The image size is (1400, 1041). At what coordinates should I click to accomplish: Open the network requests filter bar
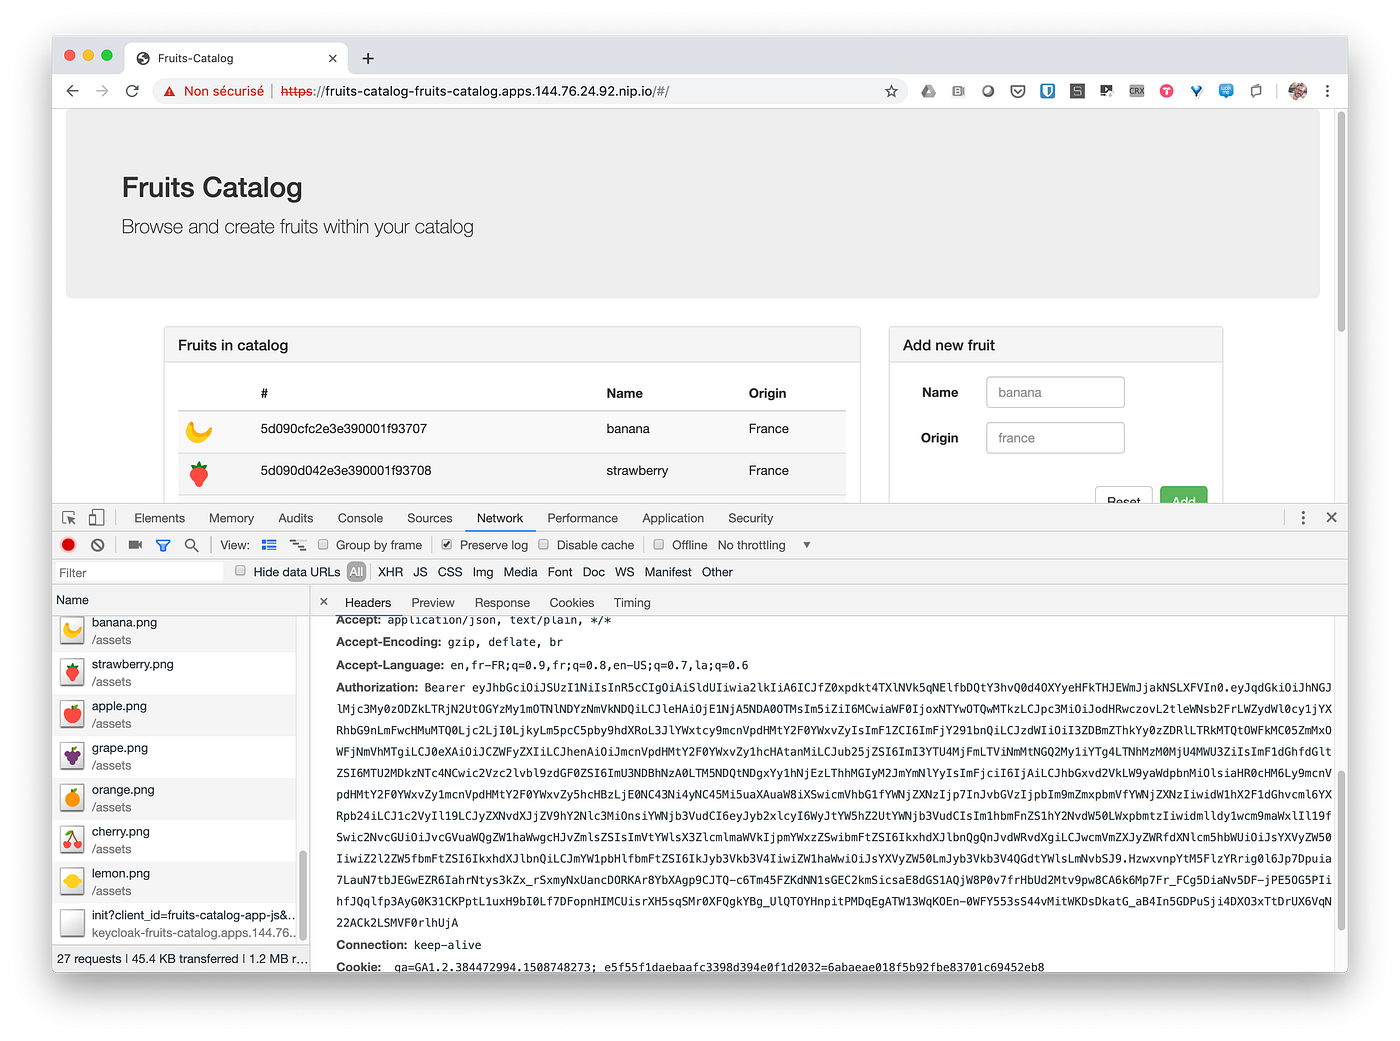tap(163, 545)
